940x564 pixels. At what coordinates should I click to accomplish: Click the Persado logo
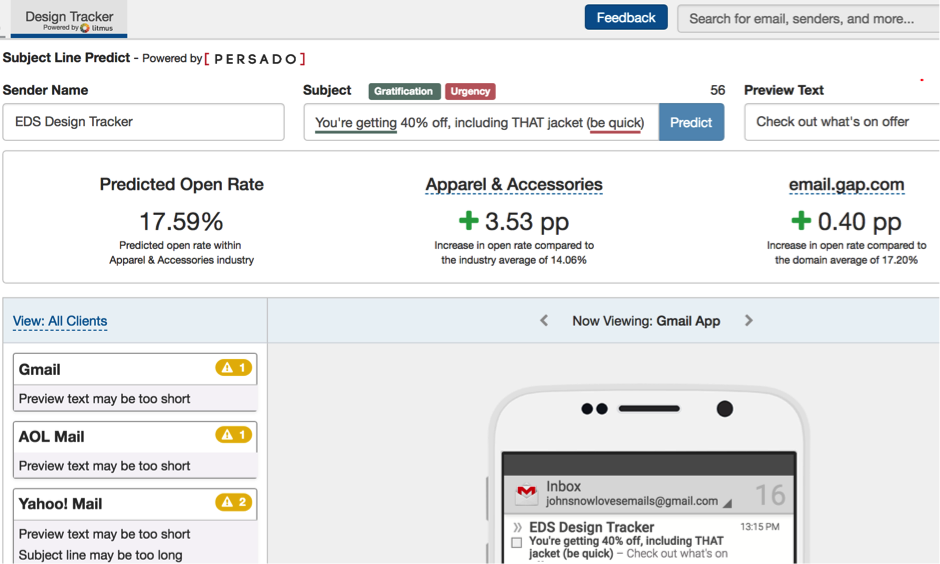tap(255, 59)
